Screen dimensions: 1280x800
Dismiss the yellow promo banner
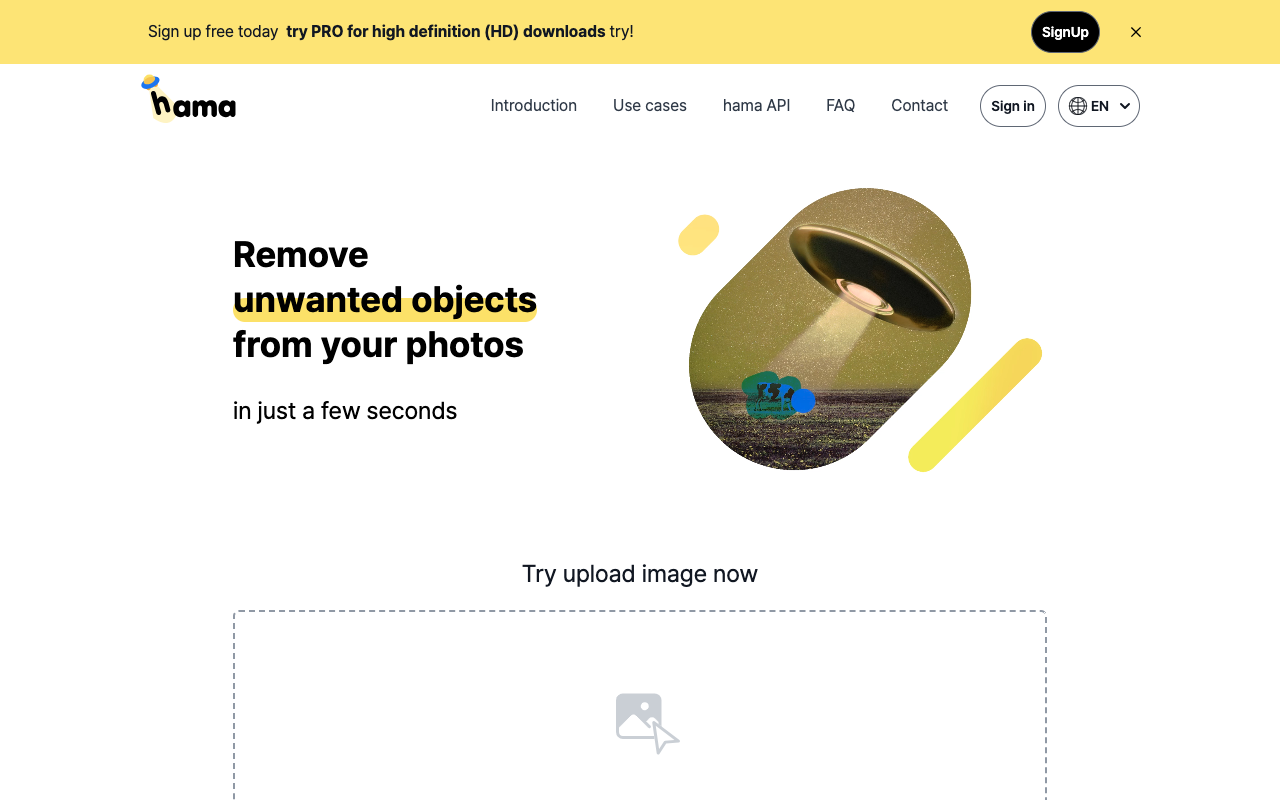click(1136, 32)
